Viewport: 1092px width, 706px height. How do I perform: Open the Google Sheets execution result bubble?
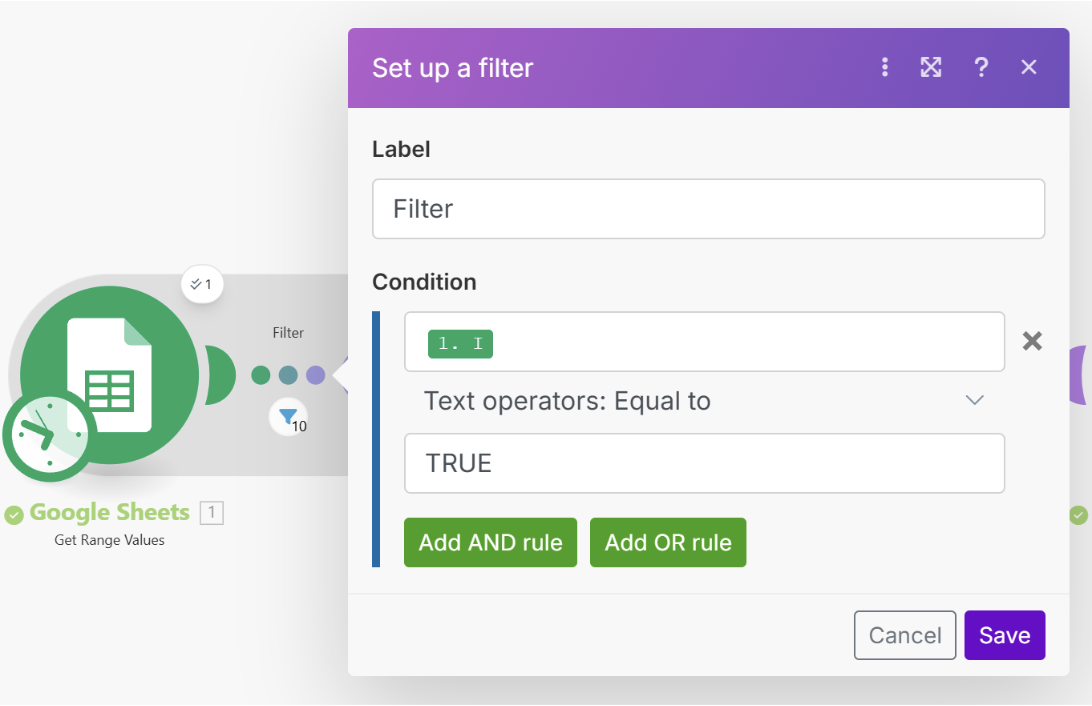(202, 284)
